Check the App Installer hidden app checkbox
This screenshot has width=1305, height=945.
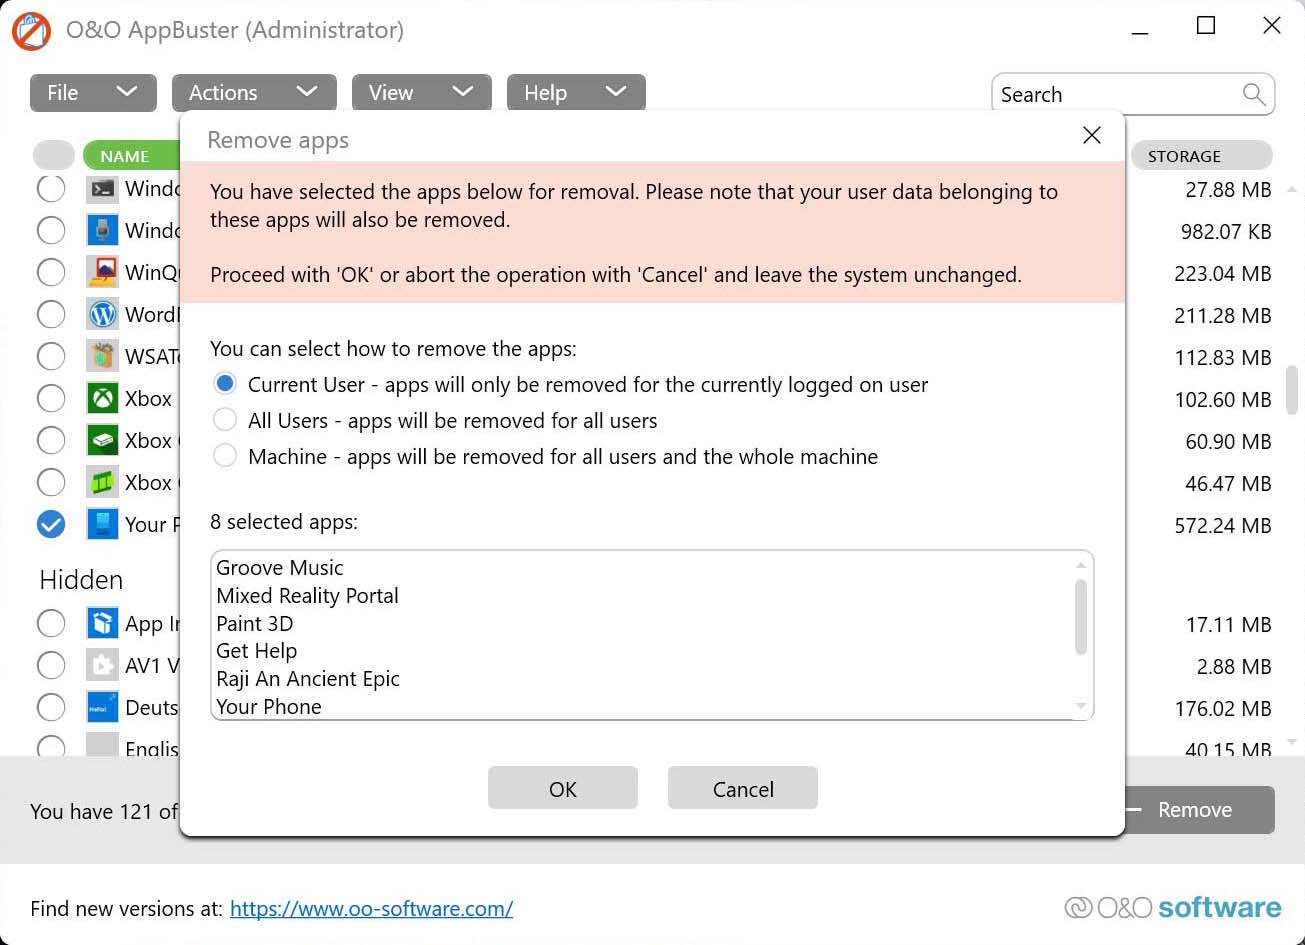point(51,624)
